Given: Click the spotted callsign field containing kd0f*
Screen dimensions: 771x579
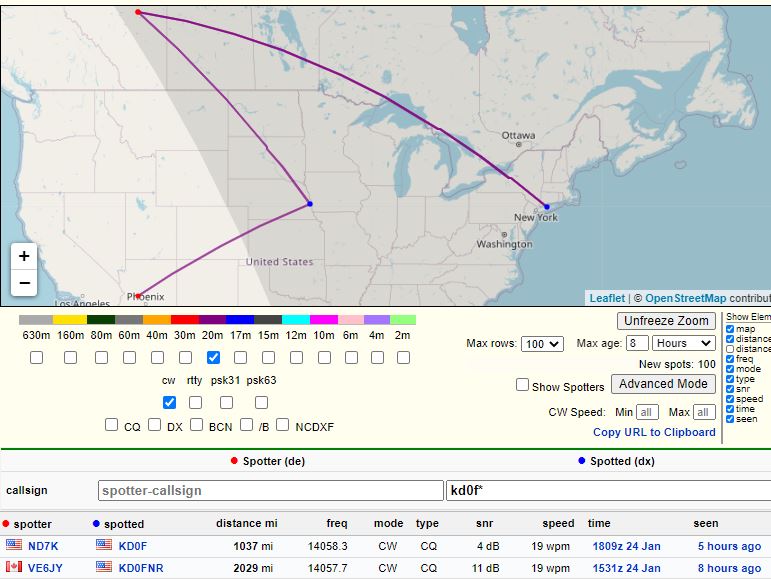Looking at the screenshot, I should [x=608, y=491].
